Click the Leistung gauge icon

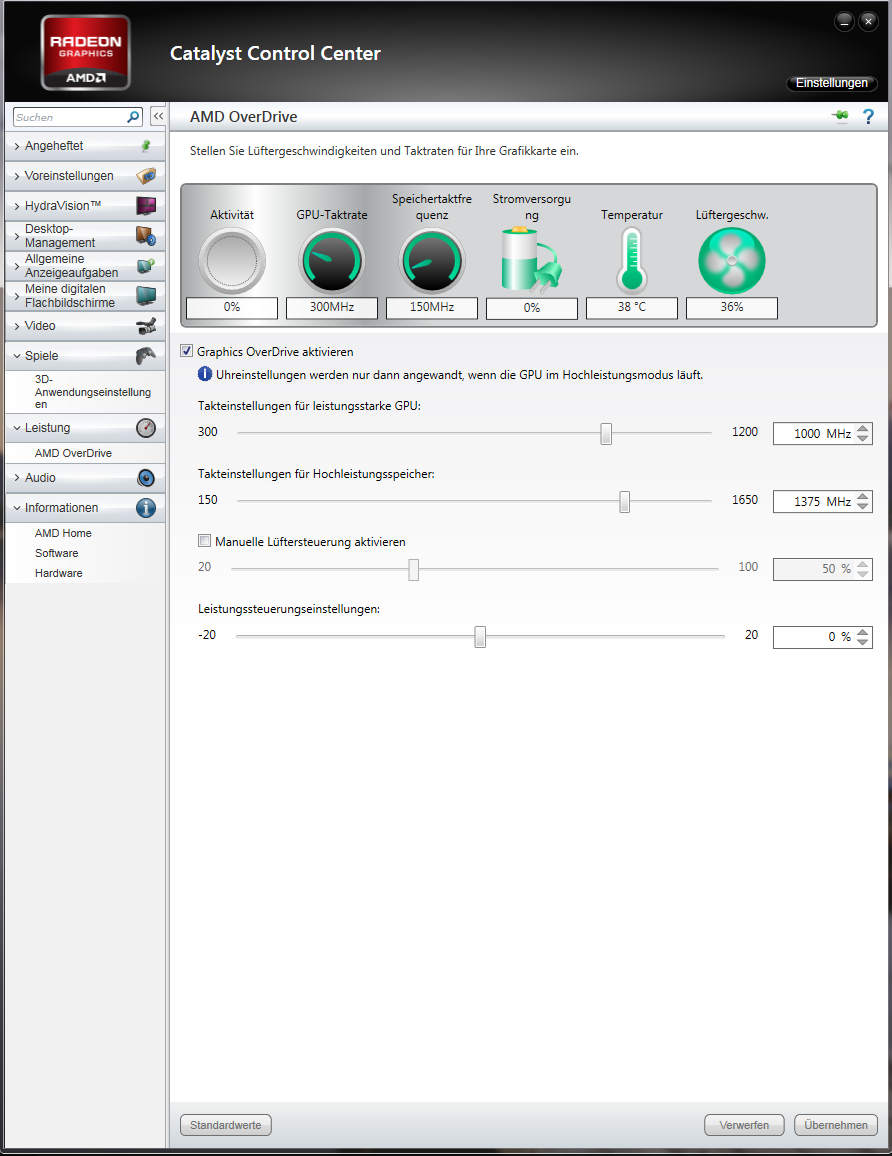[146, 428]
